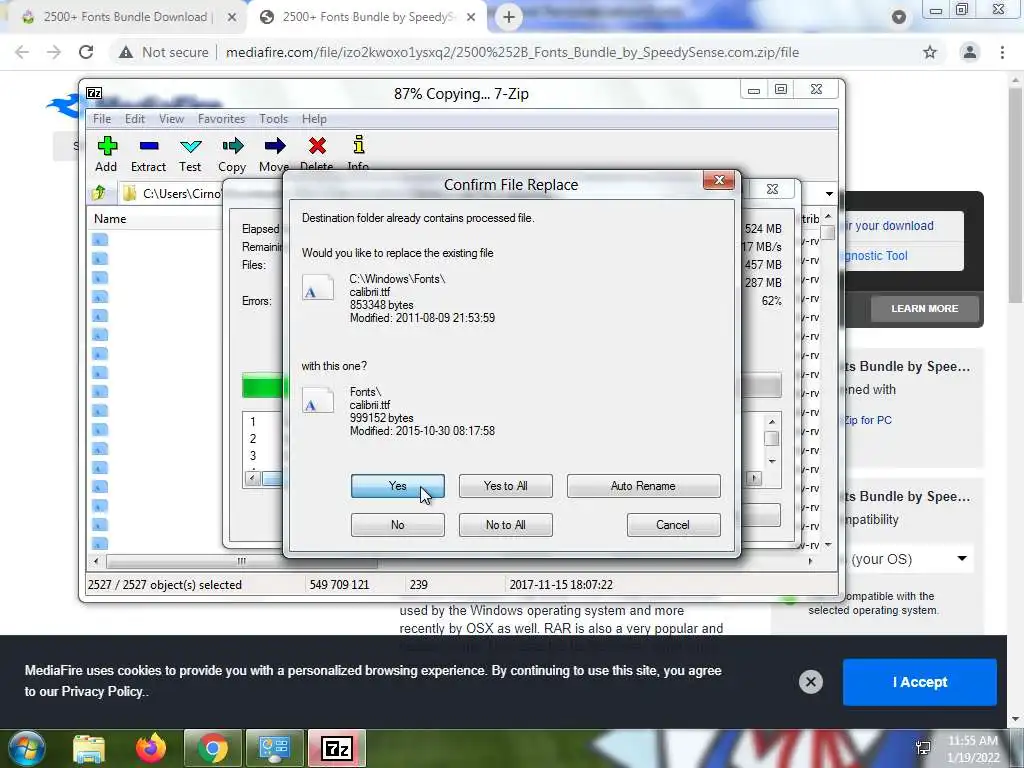The height and width of the screenshot is (768, 1024).
Task: Open the Windows Start menu
Action: (x=26, y=748)
